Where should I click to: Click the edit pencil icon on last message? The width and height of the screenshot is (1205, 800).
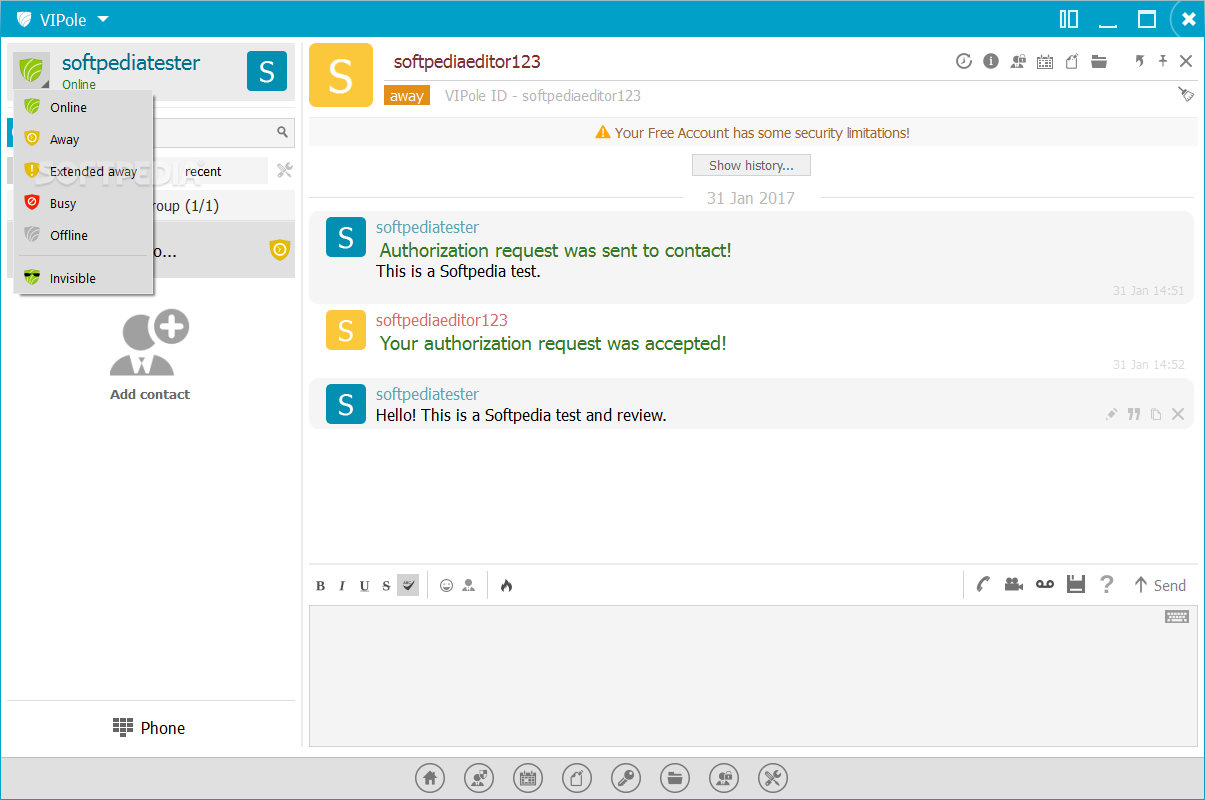pyautogui.click(x=1111, y=414)
